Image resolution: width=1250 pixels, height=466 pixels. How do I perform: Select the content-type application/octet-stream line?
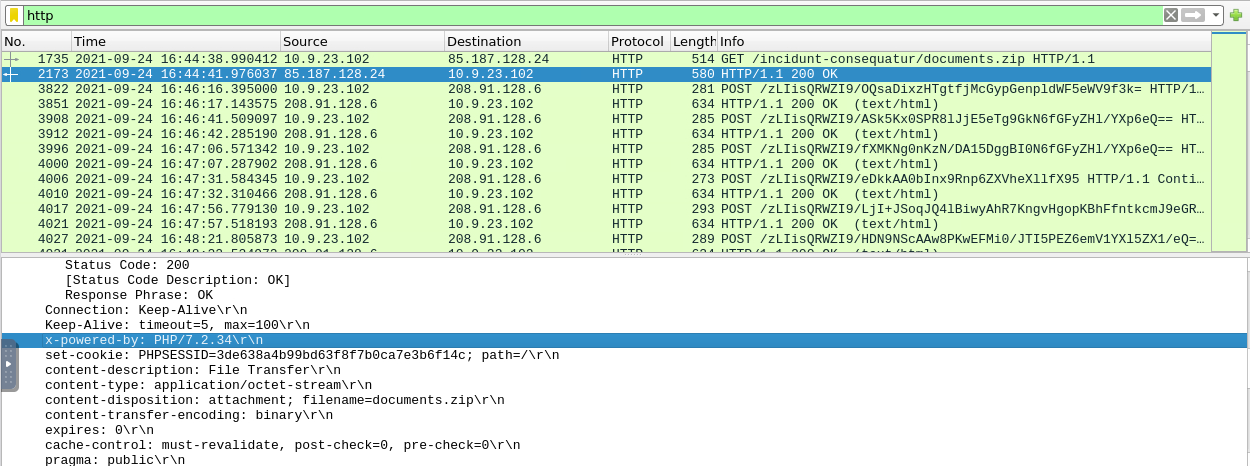pos(625,385)
